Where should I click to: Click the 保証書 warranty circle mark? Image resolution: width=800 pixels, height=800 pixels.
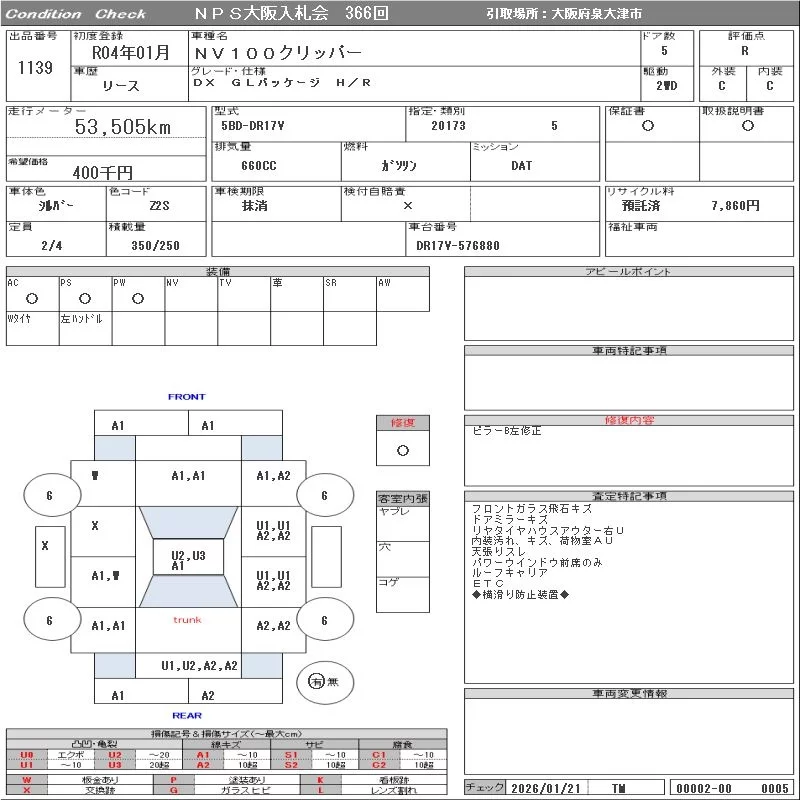(x=648, y=126)
